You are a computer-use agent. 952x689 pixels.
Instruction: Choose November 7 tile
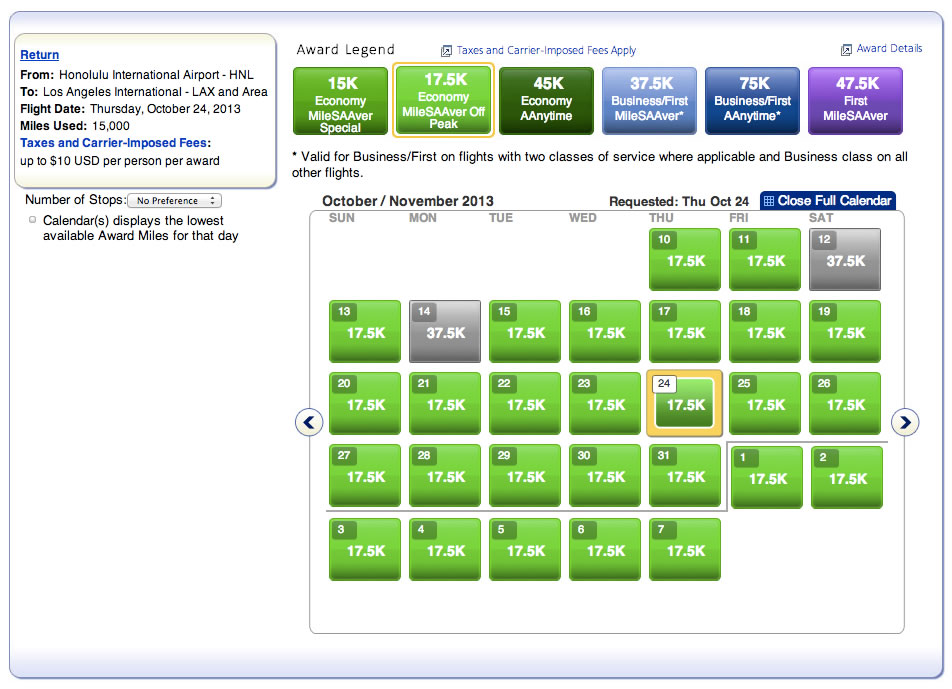[x=685, y=549]
